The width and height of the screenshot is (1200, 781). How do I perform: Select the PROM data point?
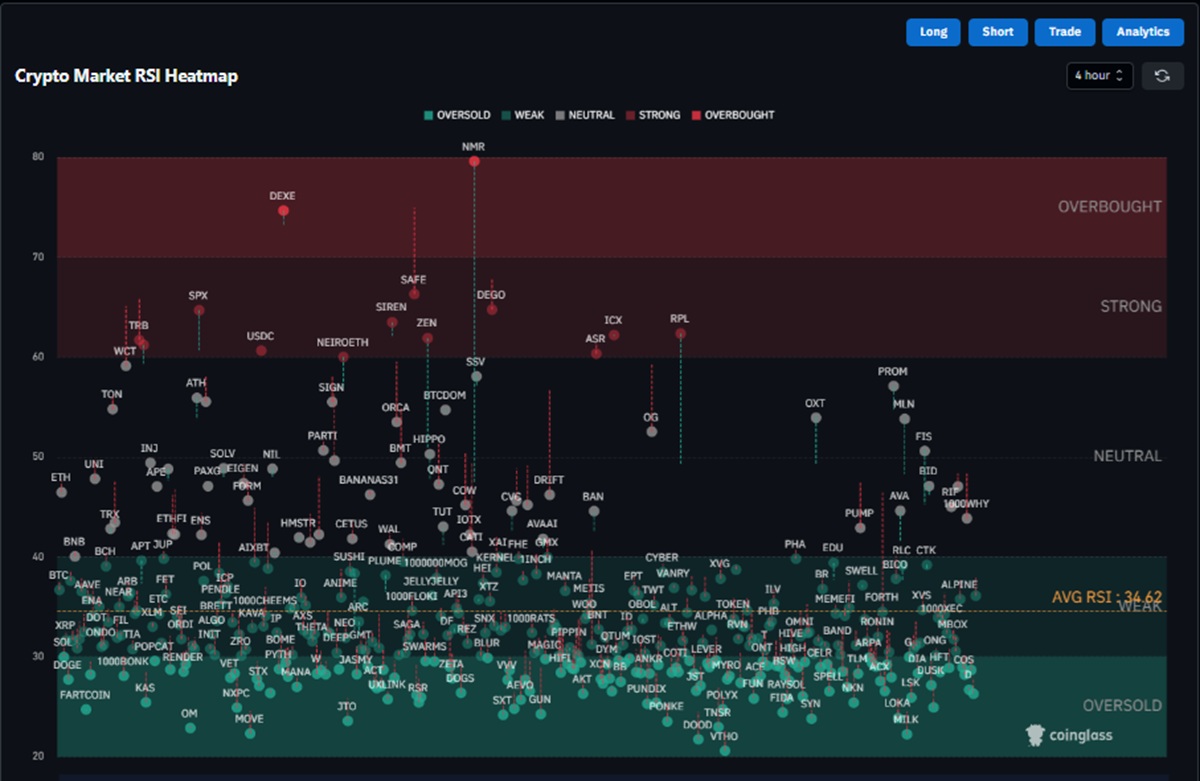[x=893, y=386]
